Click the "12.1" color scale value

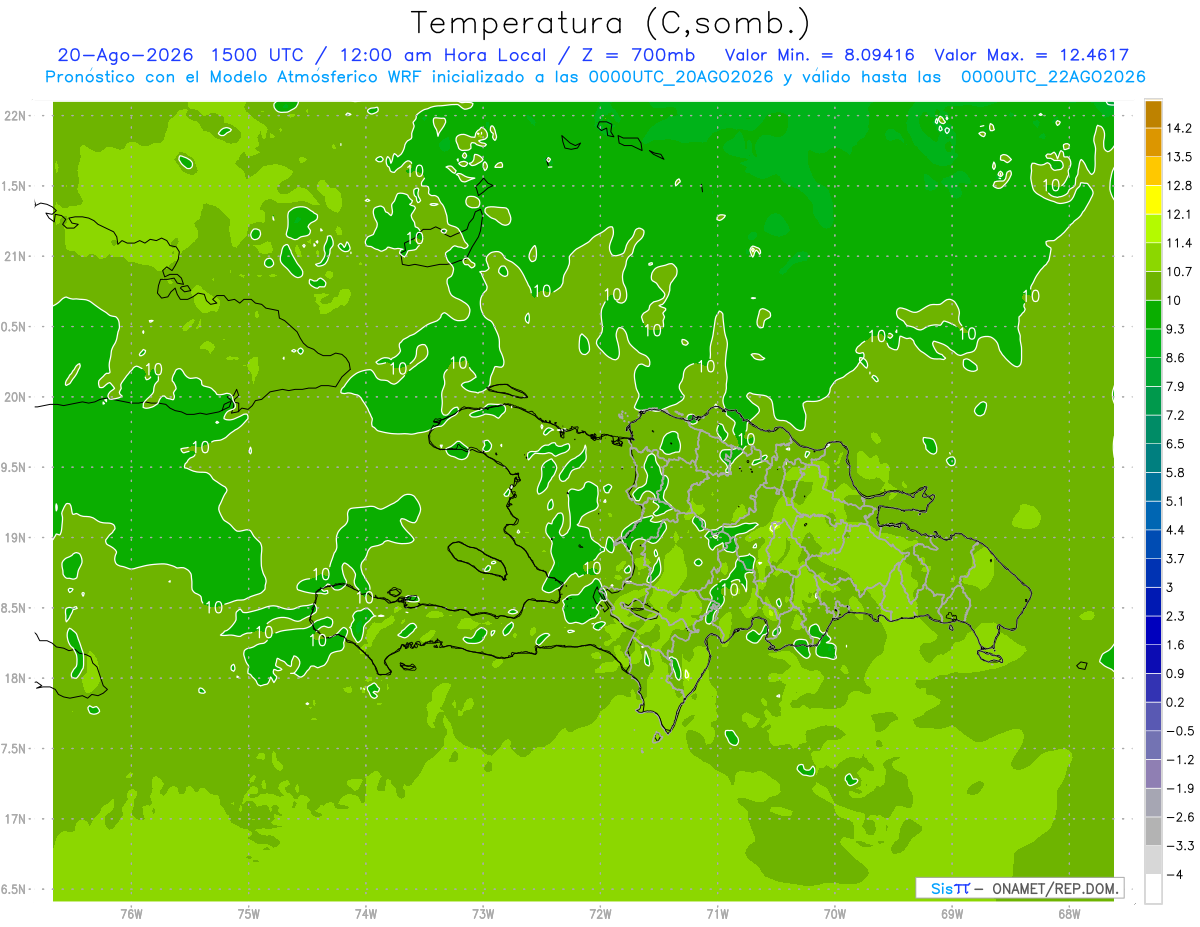(1179, 215)
